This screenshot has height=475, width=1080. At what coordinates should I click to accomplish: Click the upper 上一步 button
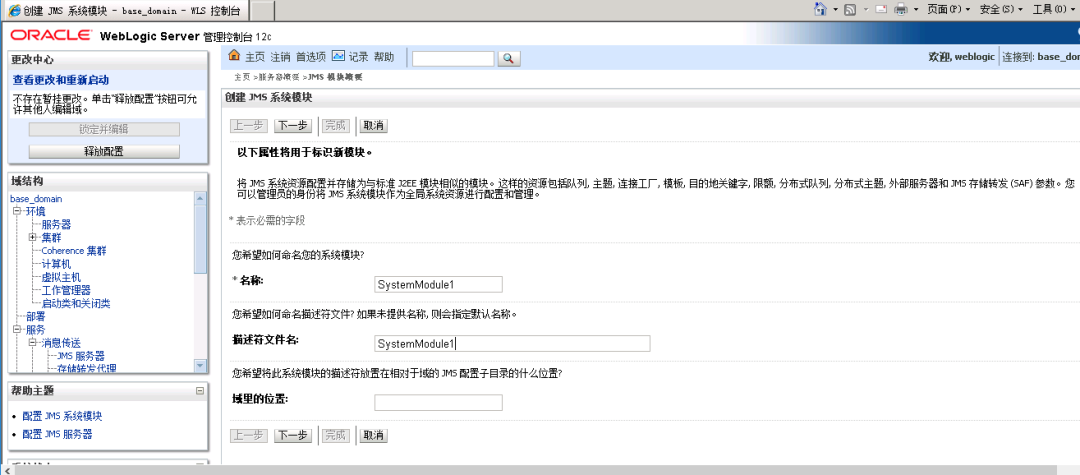[248, 126]
